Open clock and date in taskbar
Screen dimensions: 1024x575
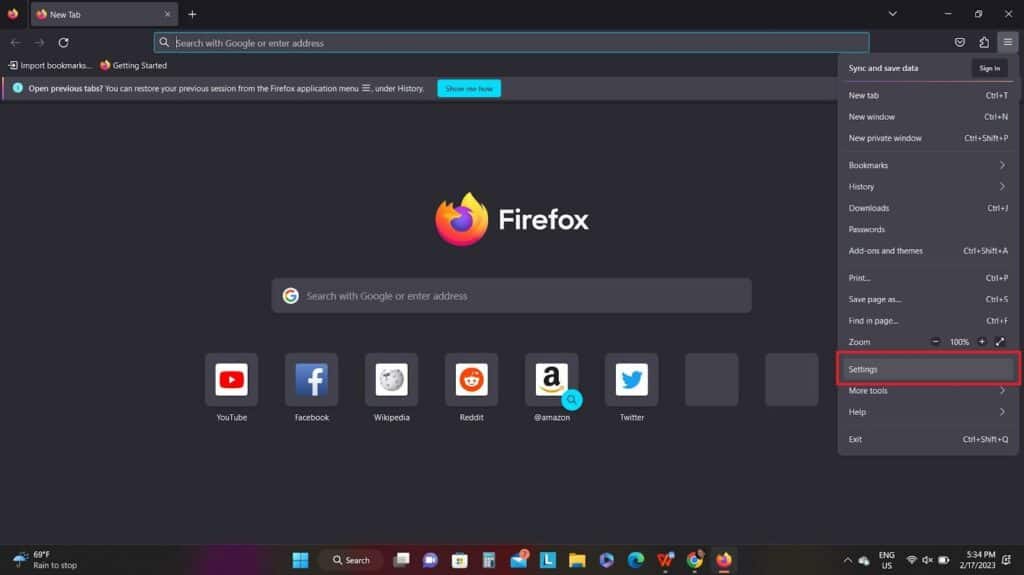tap(977, 560)
